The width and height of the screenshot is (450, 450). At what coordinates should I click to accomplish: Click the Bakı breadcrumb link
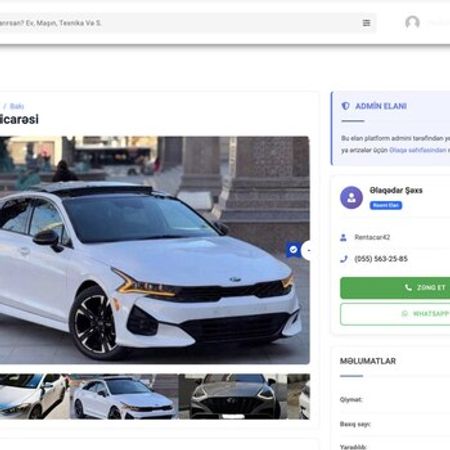(x=17, y=106)
